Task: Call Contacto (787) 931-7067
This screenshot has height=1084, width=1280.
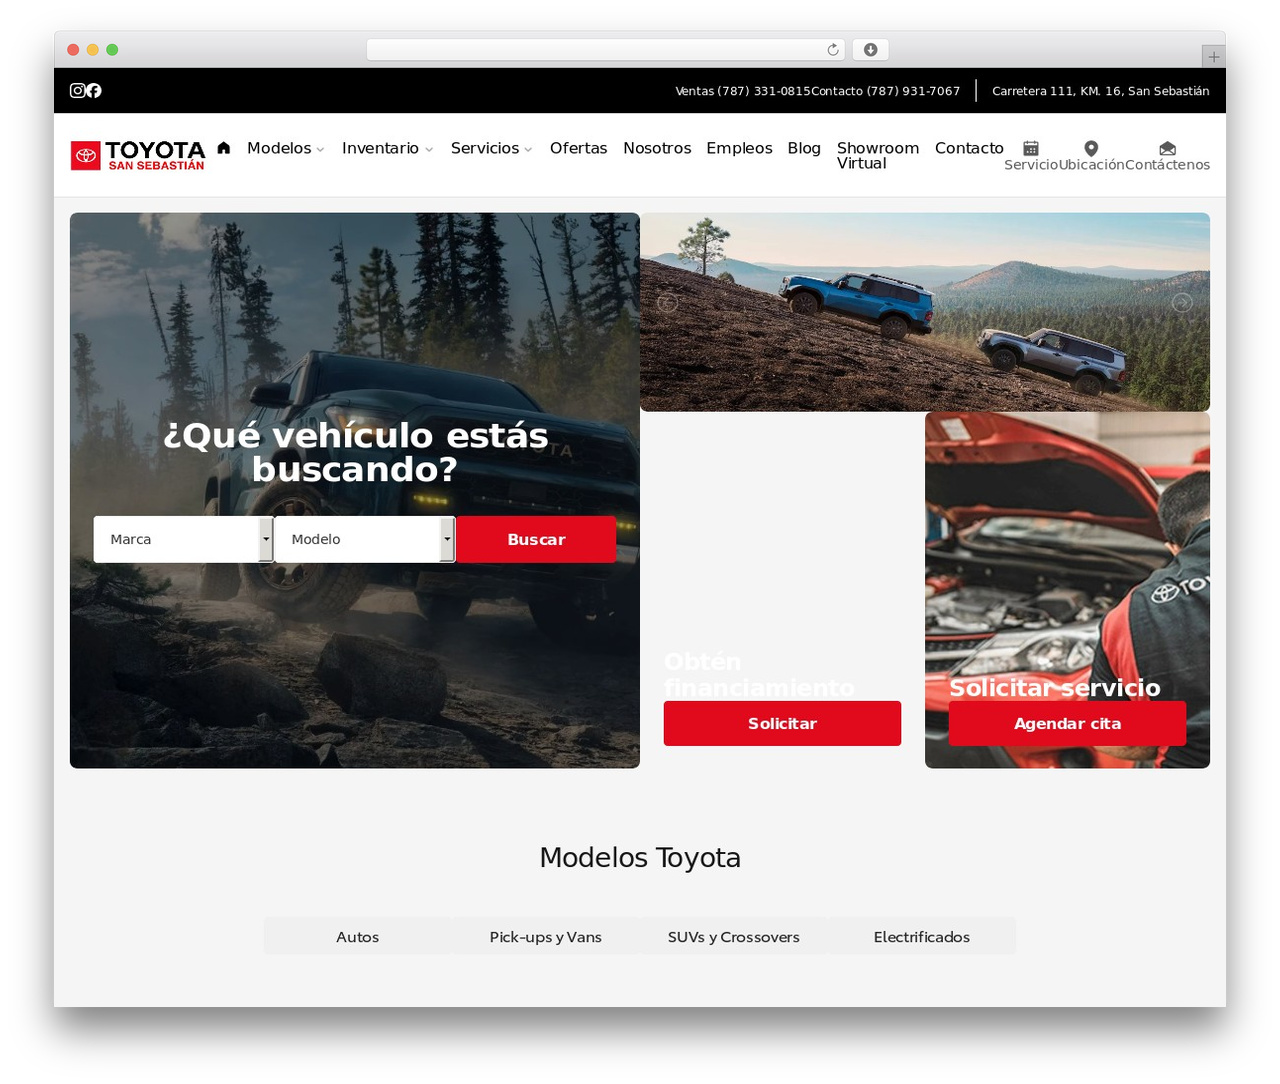Action: point(886,91)
